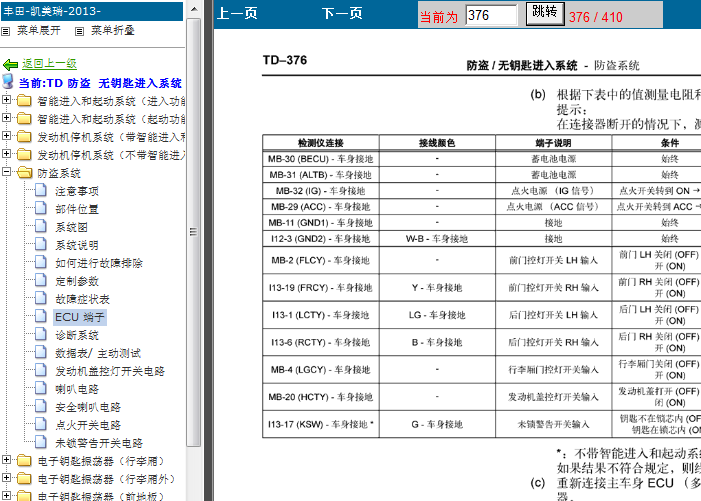The height and width of the screenshot is (501, 701).
Task: Open 喇叭电路 tree item
Action: pyautogui.click(x=77, y=389)
